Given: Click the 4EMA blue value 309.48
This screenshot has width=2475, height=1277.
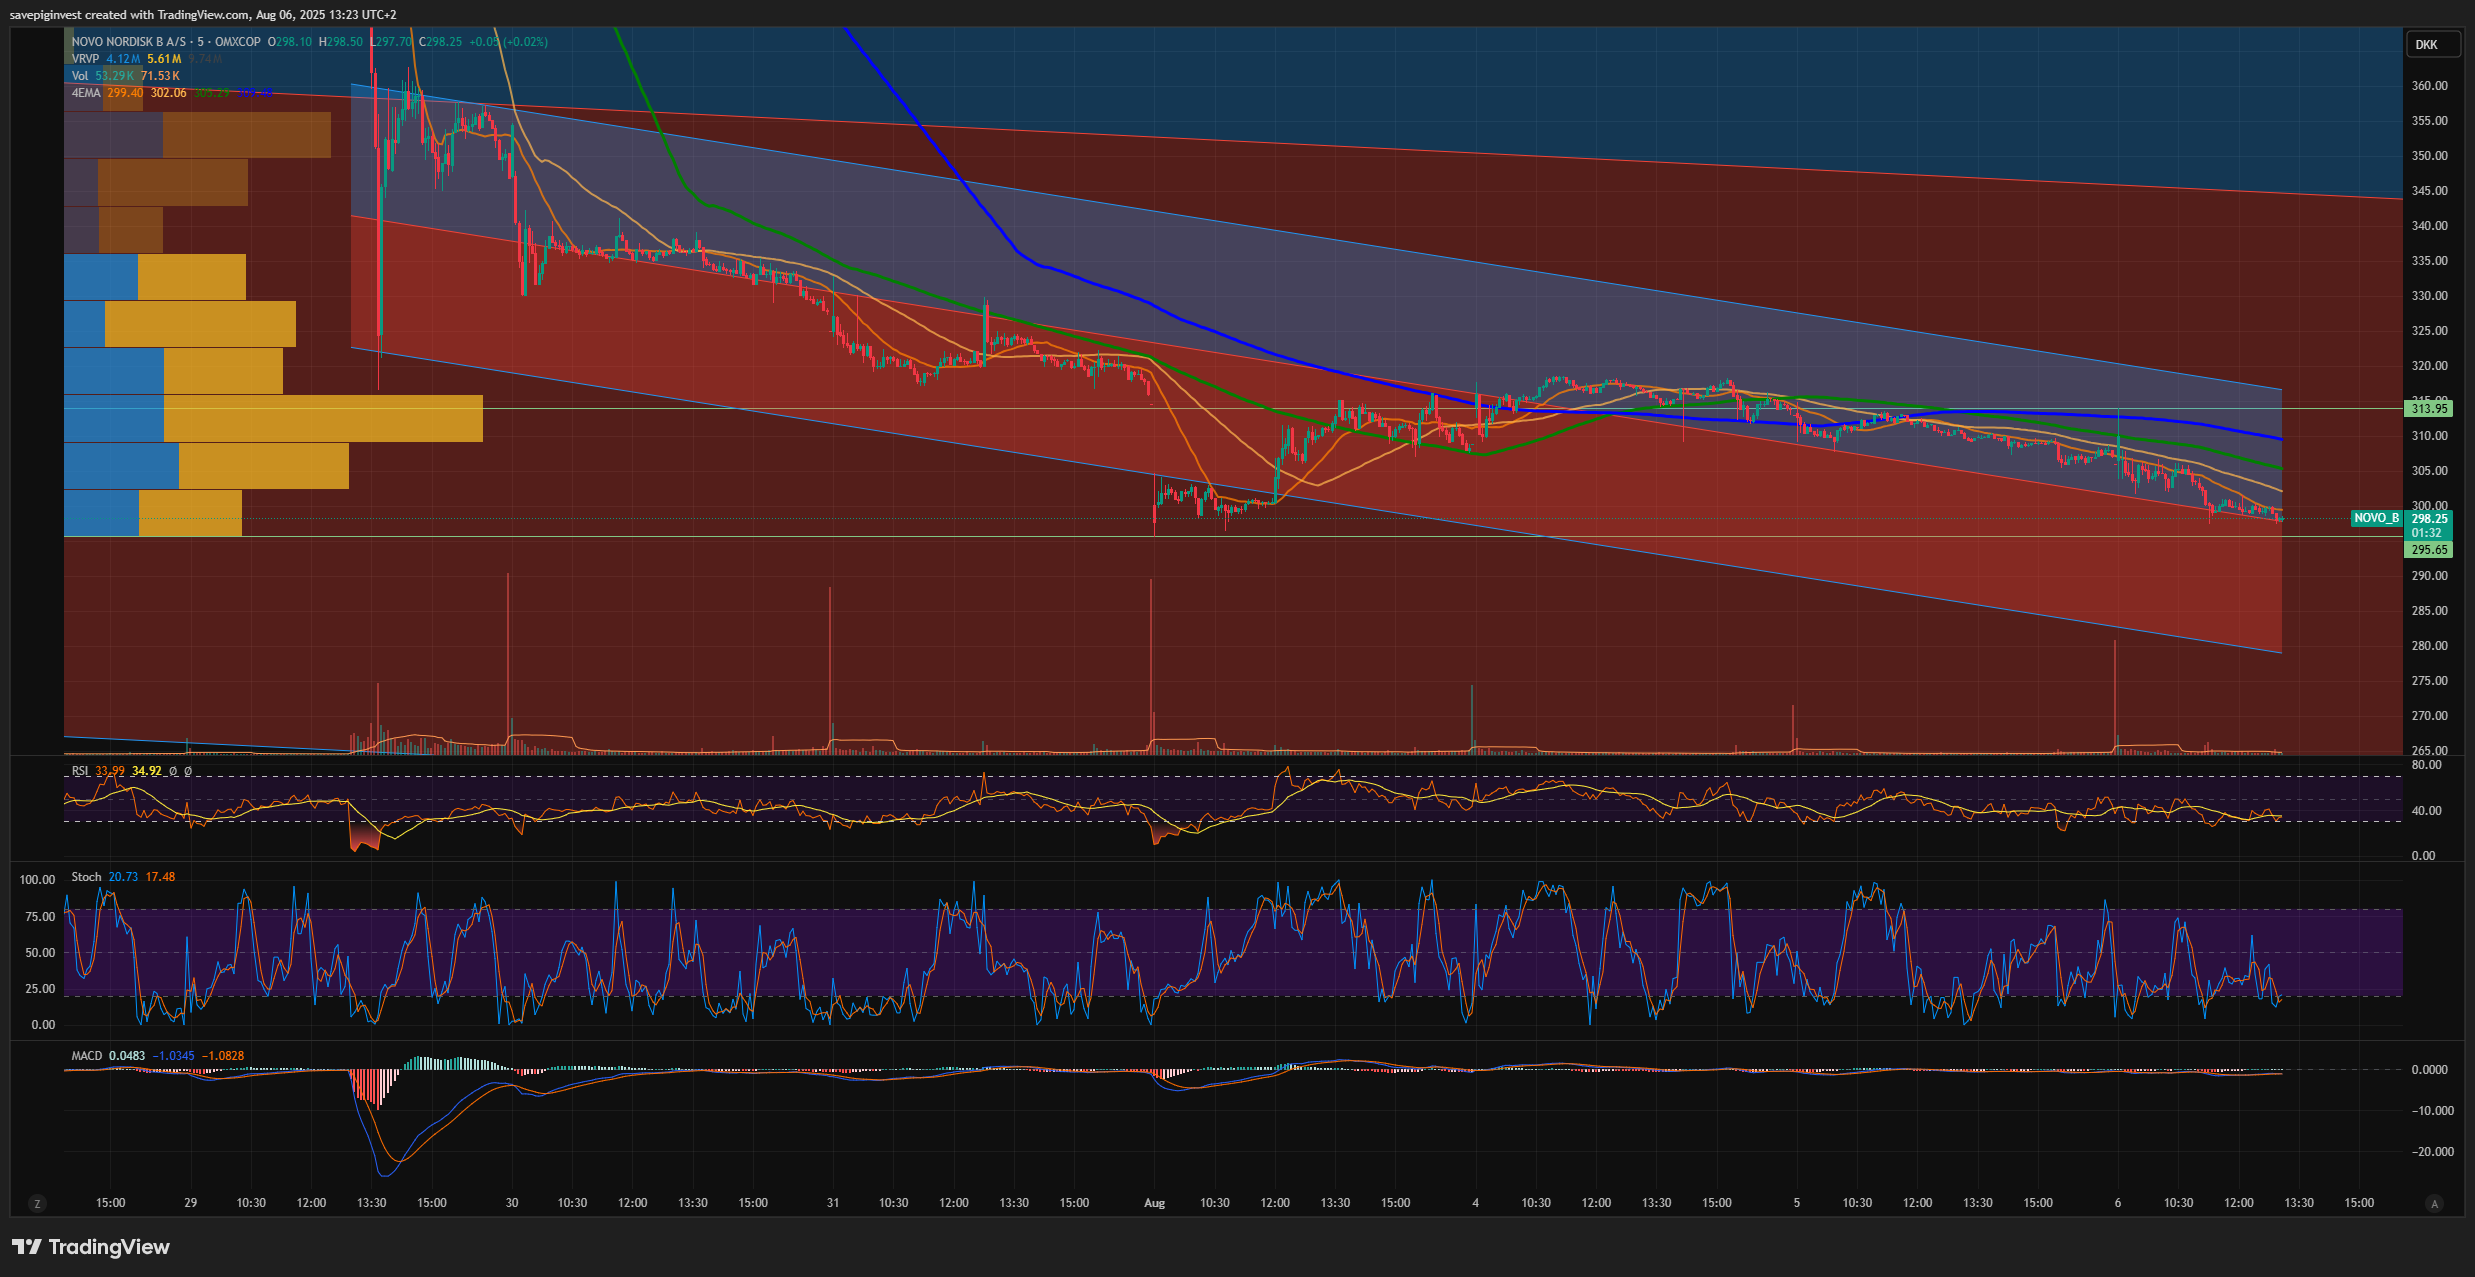Looking at the screenshot, I should coord(254,93).
